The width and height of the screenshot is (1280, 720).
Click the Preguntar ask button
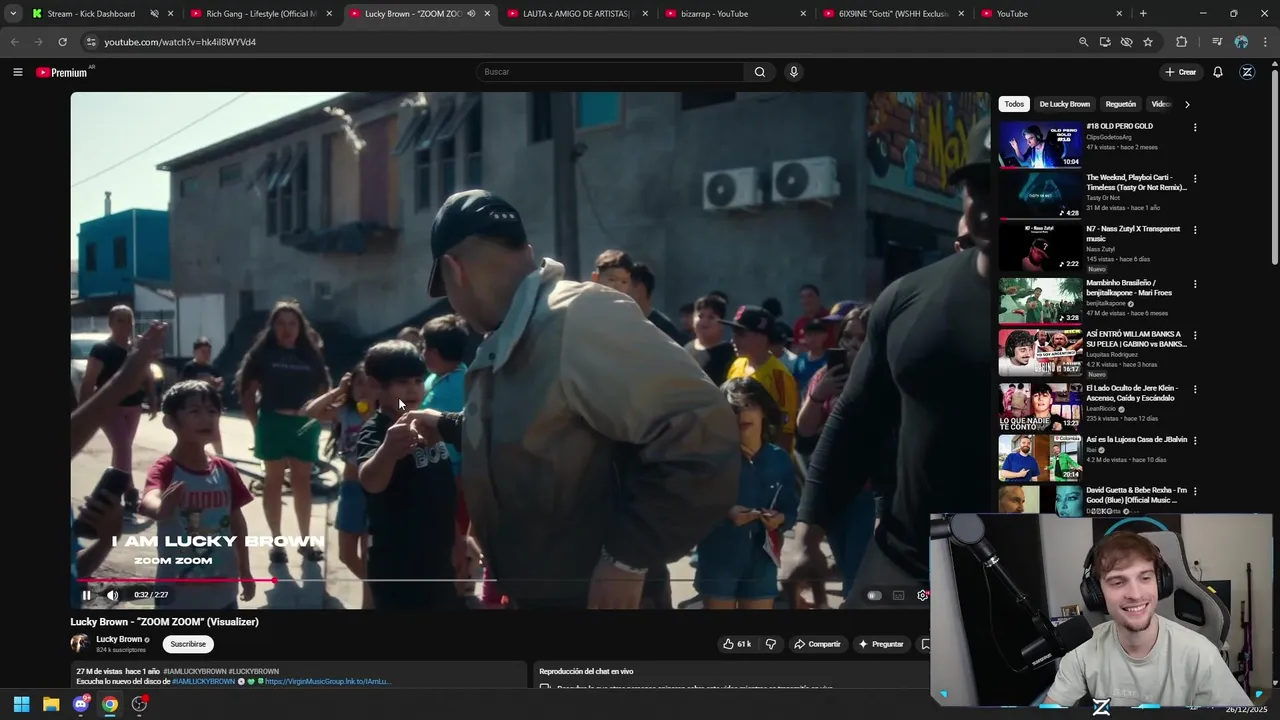(x=881, y=644)
